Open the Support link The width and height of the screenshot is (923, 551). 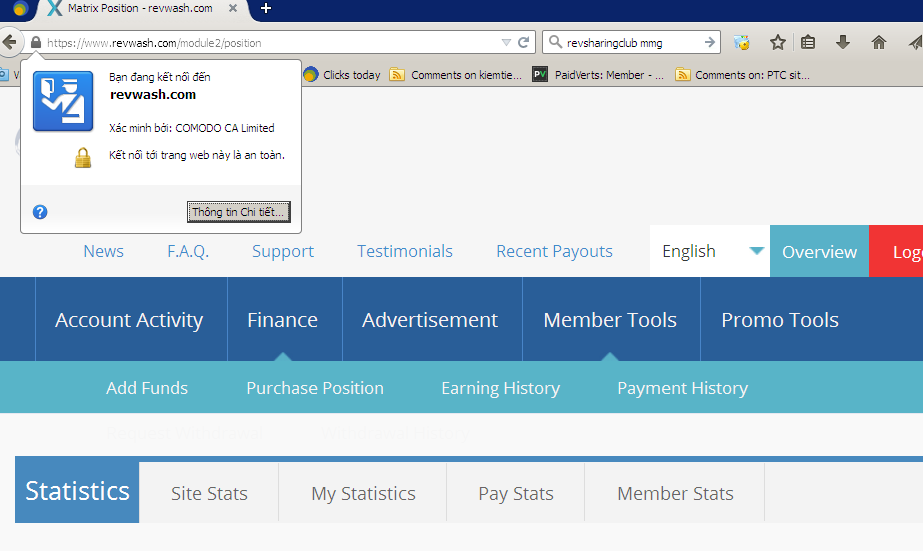[x=283, y=251]
